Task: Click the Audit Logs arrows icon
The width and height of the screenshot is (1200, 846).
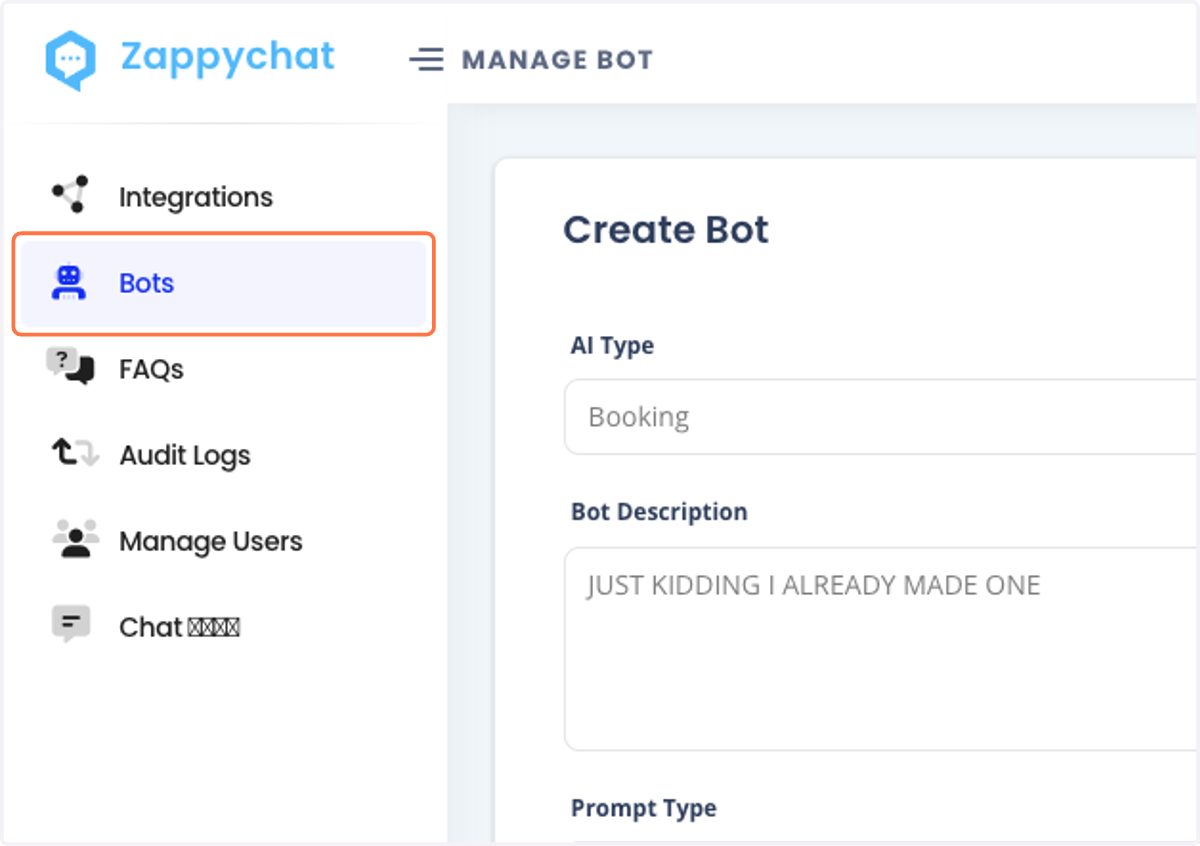Action: (x=75, y=455)
